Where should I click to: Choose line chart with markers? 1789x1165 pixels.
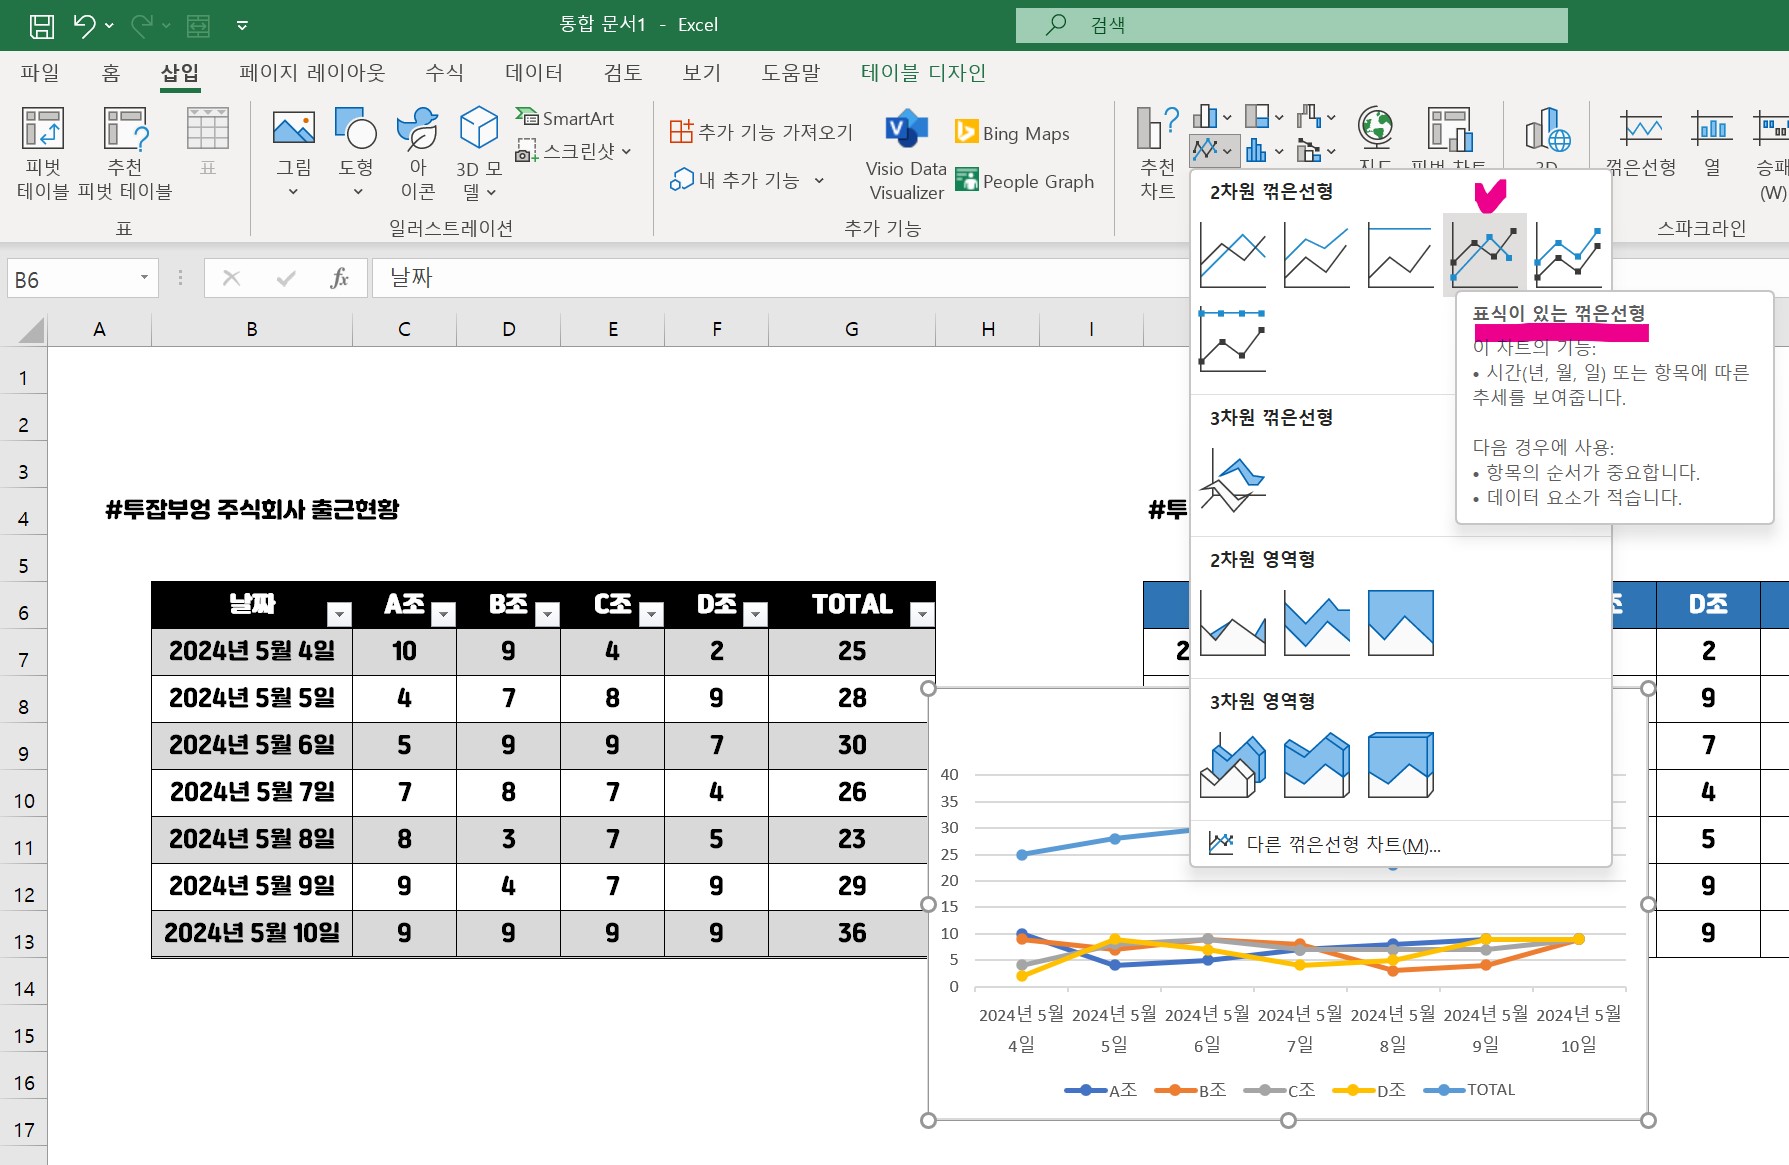tap(1484, 255)
